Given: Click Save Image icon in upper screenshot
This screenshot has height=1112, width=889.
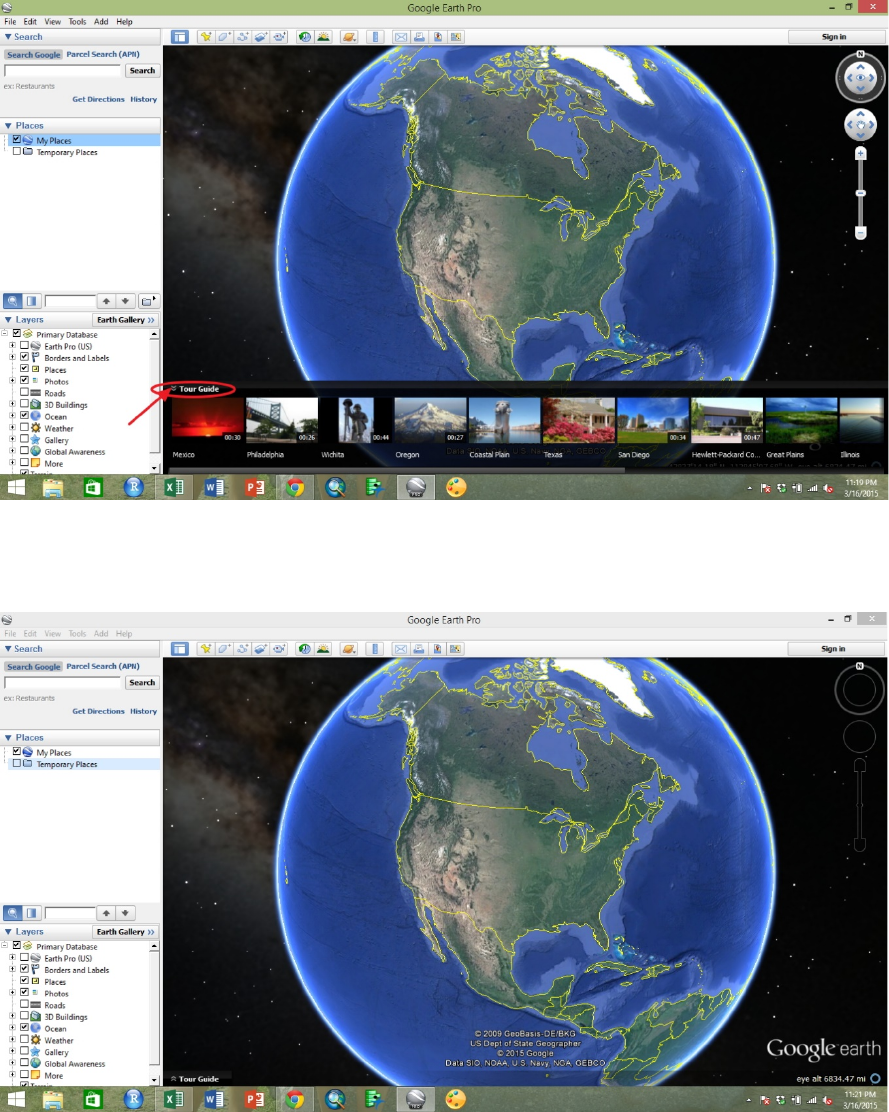Looking at the screenshot, I should (x=438, y=37).
